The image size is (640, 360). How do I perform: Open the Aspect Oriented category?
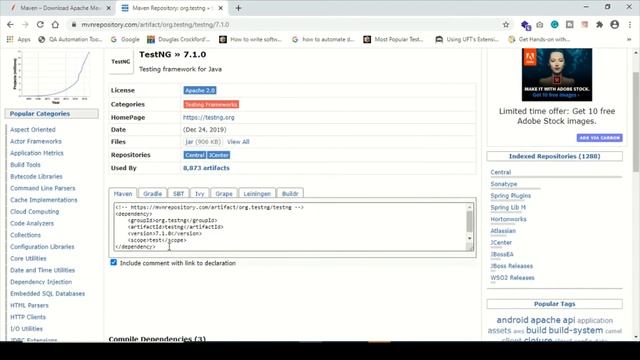33,129
